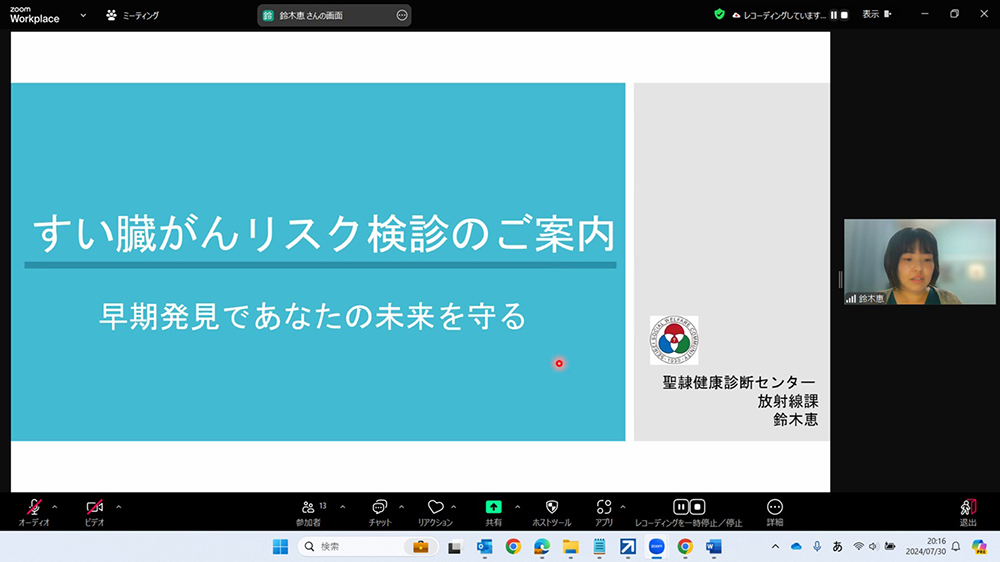This screenshot has width=1000, height=562.
Task: Open the Apps icon in the toolbar
Action: (x=603, y=507)
